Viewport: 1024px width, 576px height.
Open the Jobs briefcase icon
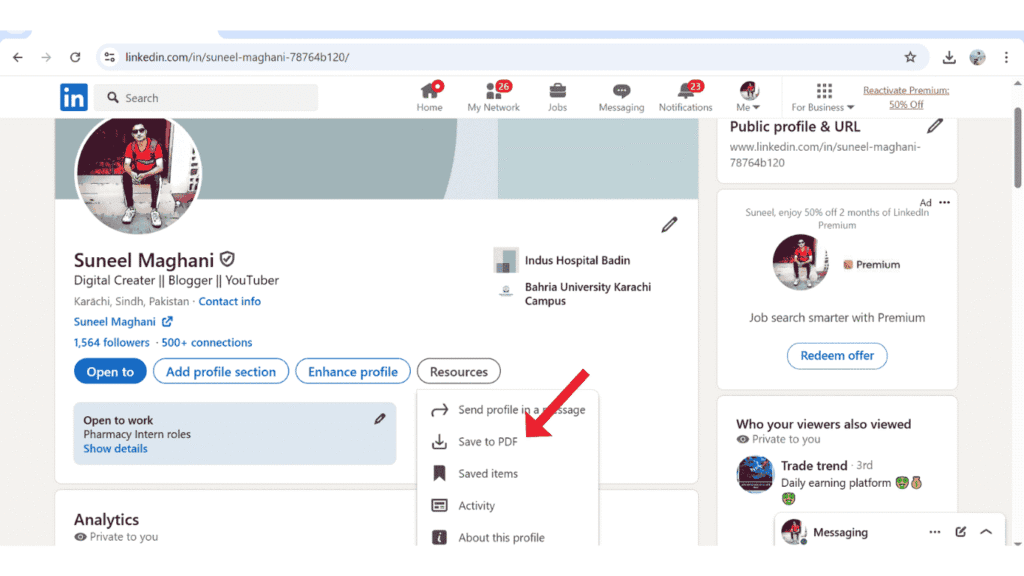(557, 92)
